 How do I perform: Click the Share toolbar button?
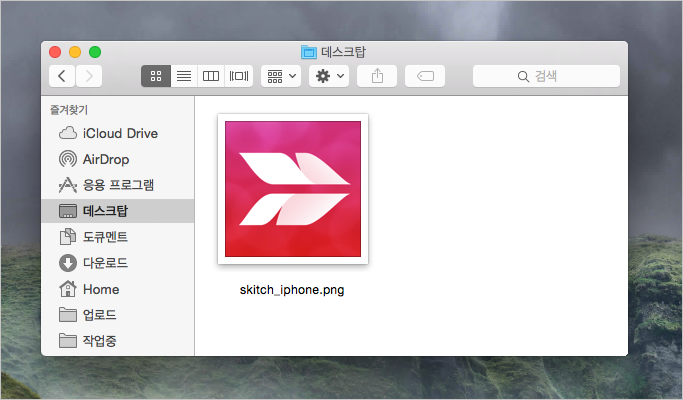click(x=377, y=76)
